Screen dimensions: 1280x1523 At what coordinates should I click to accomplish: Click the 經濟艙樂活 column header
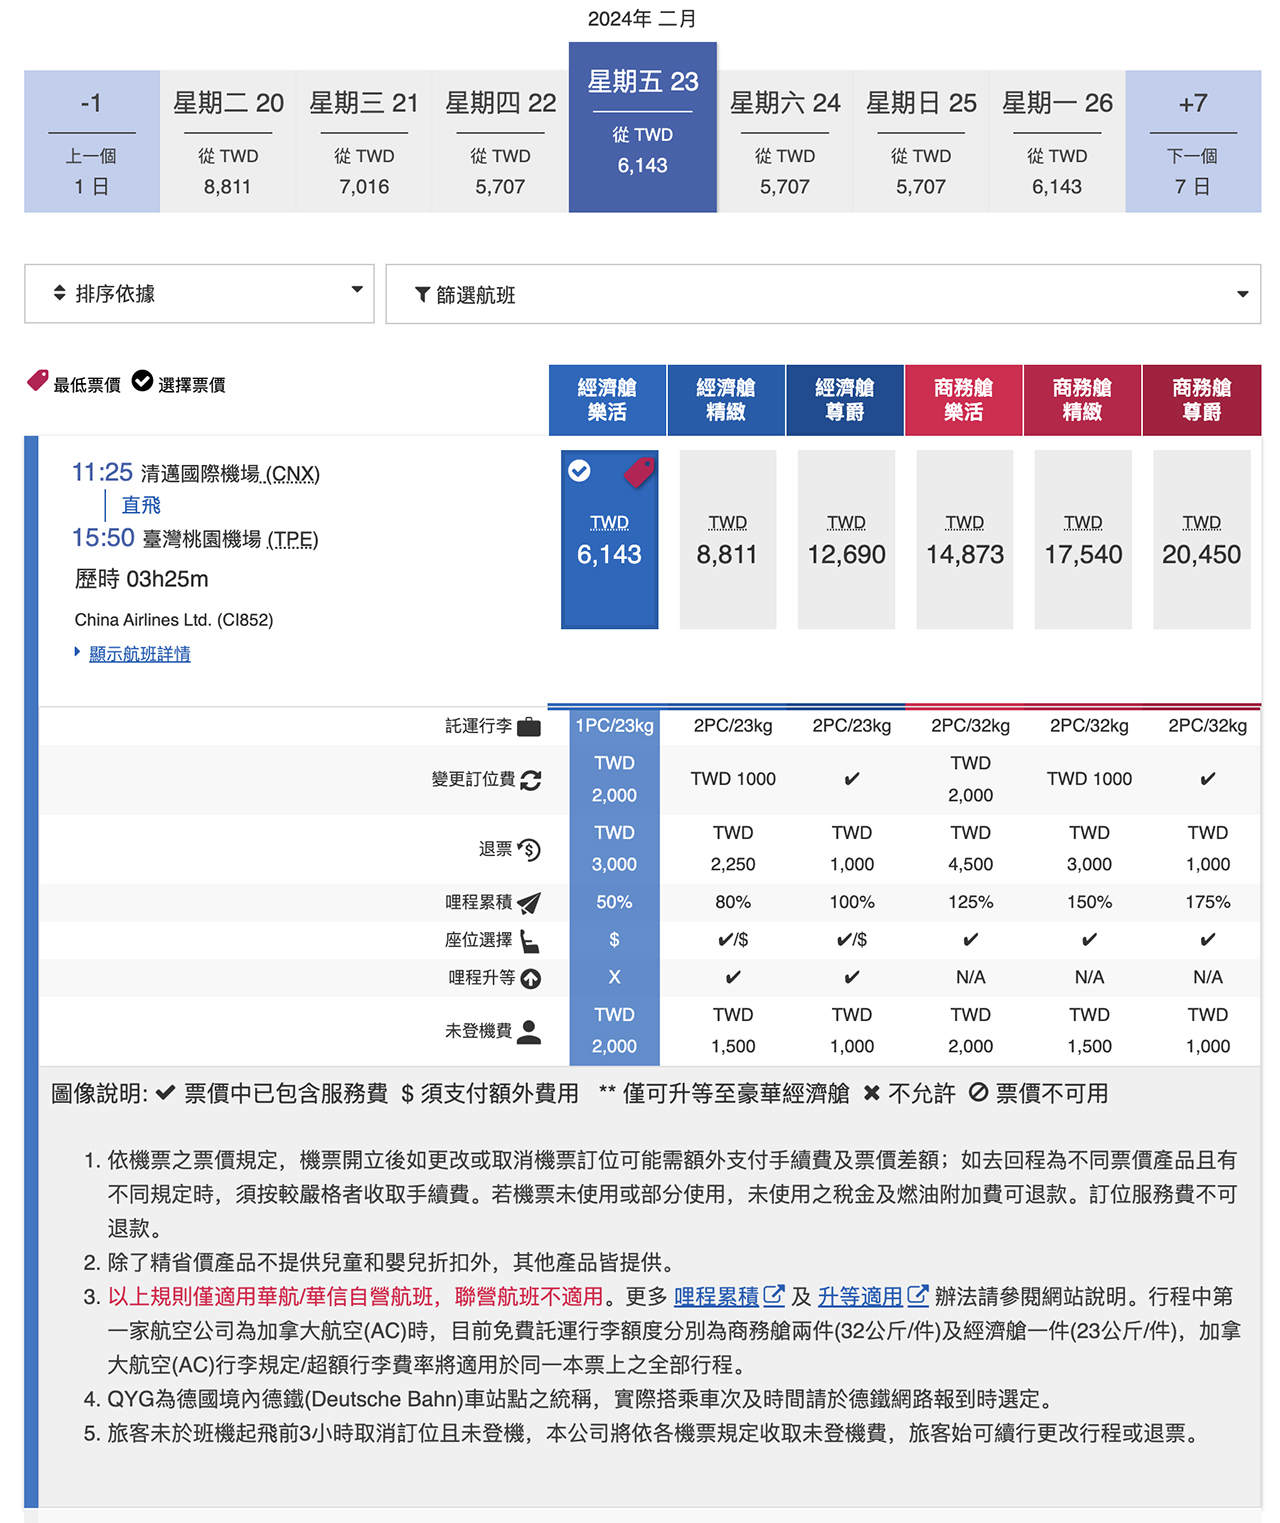coord(607,400)
